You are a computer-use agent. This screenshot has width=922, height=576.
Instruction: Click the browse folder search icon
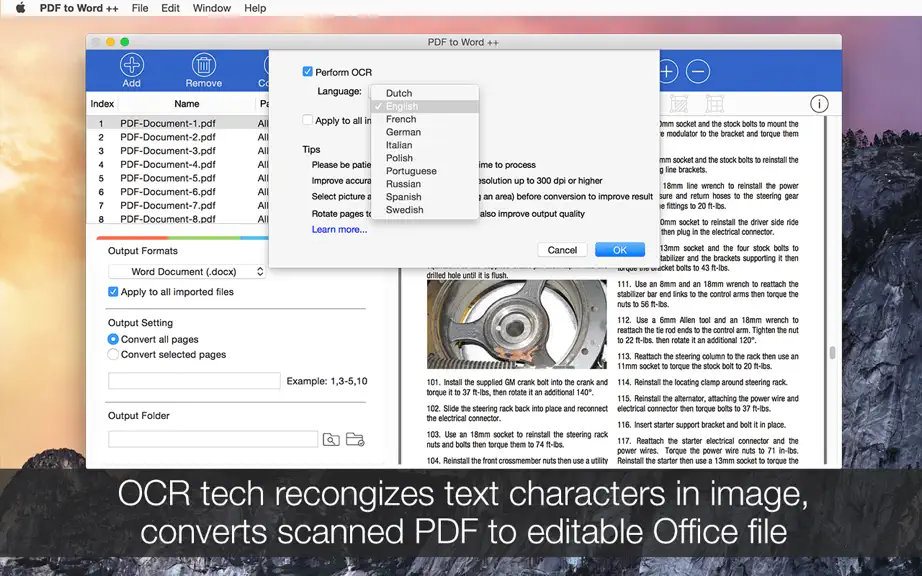pos(331,439)
